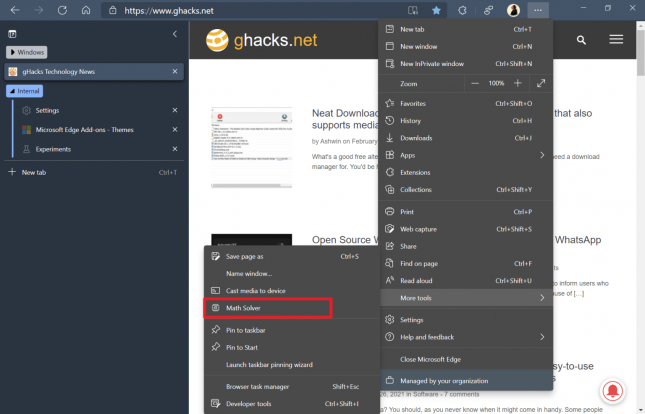Open the Collections menu entry
The height and width of the screenshot is (414, 645).
pos(415,189)
